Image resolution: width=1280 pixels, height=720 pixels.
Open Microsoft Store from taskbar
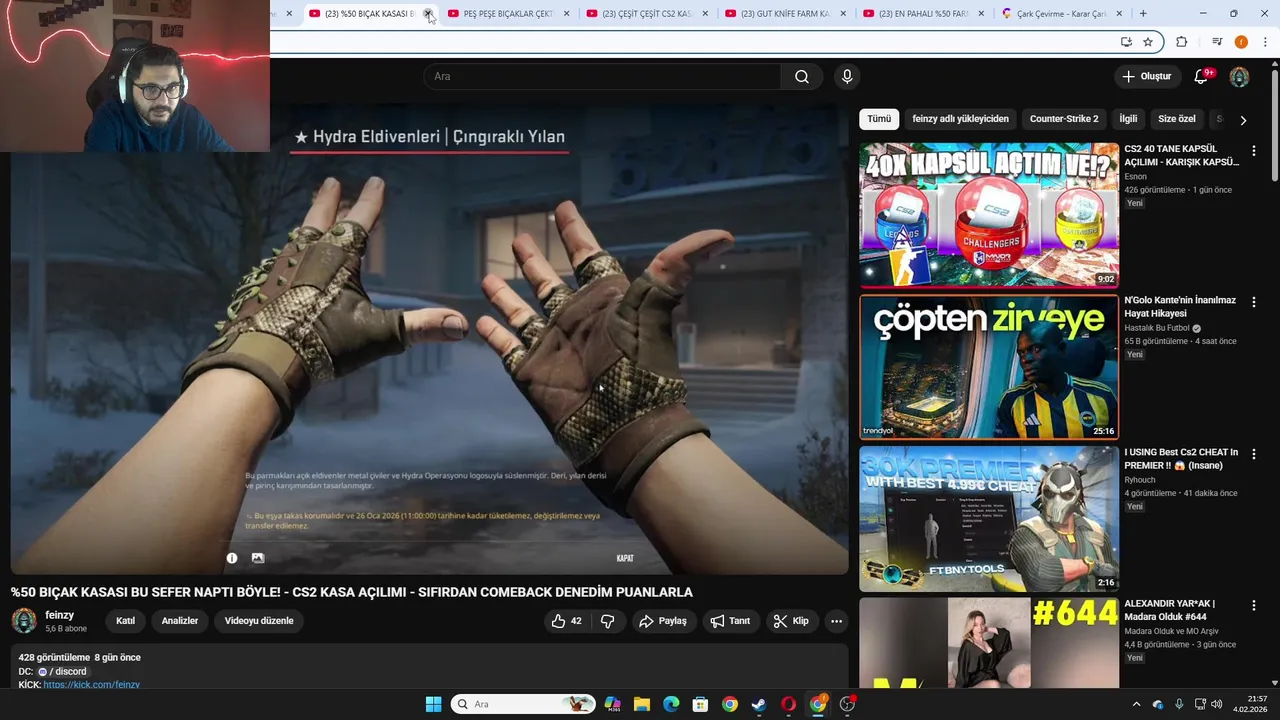coord(700,704)
